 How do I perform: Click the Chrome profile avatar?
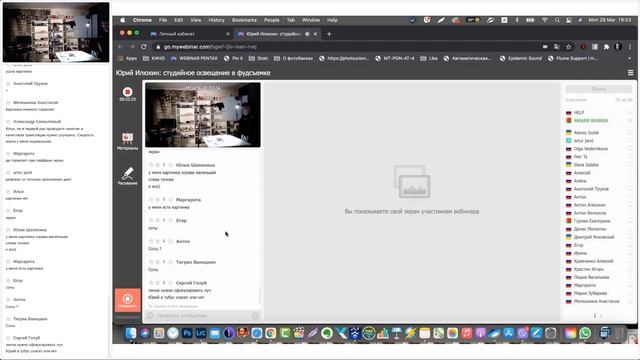pyautogui.click(x=618, y=47)
